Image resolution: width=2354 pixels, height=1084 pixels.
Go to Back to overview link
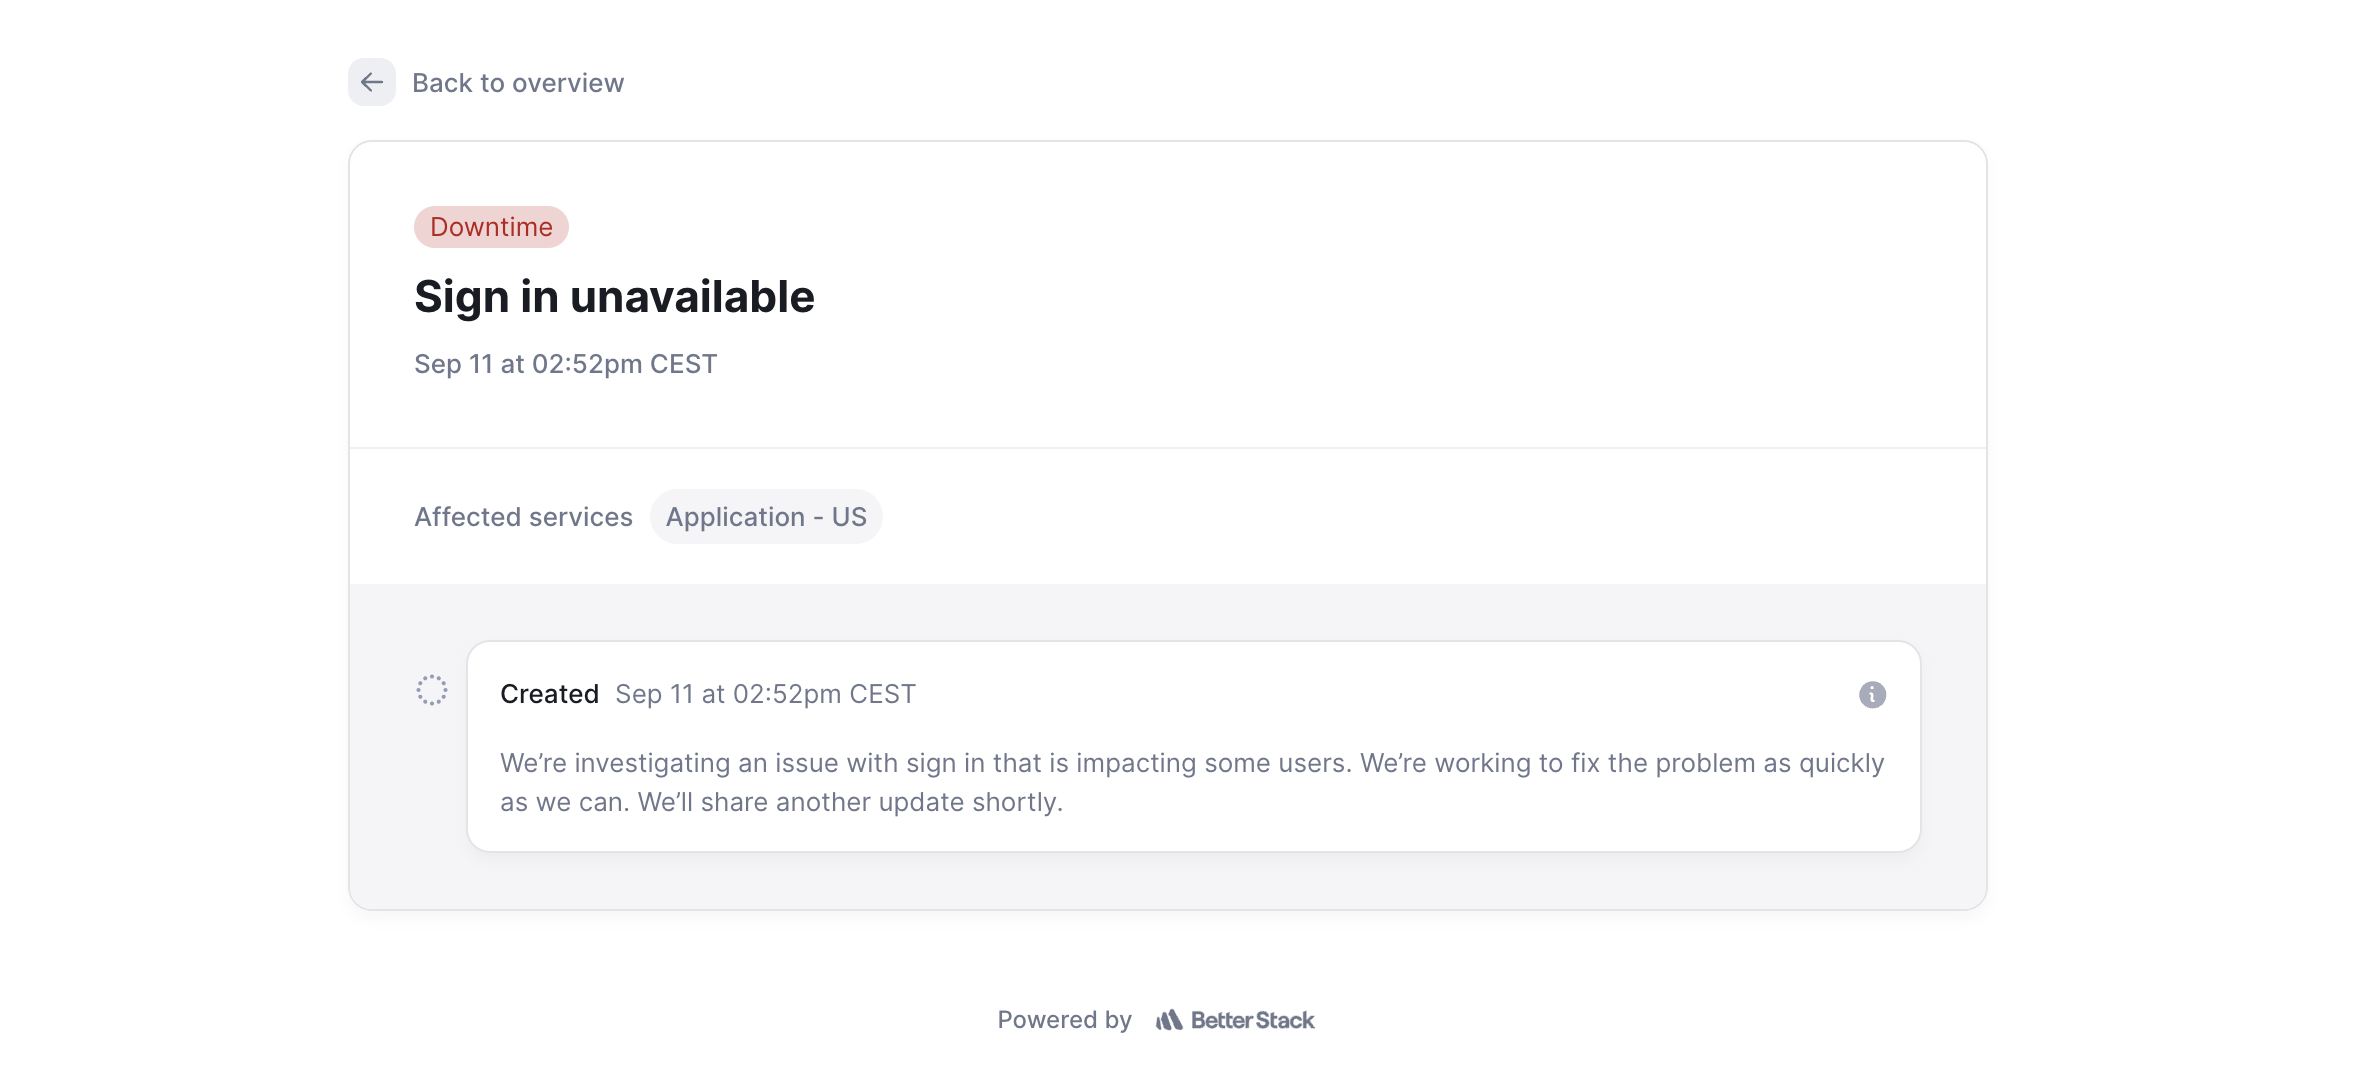517,83
